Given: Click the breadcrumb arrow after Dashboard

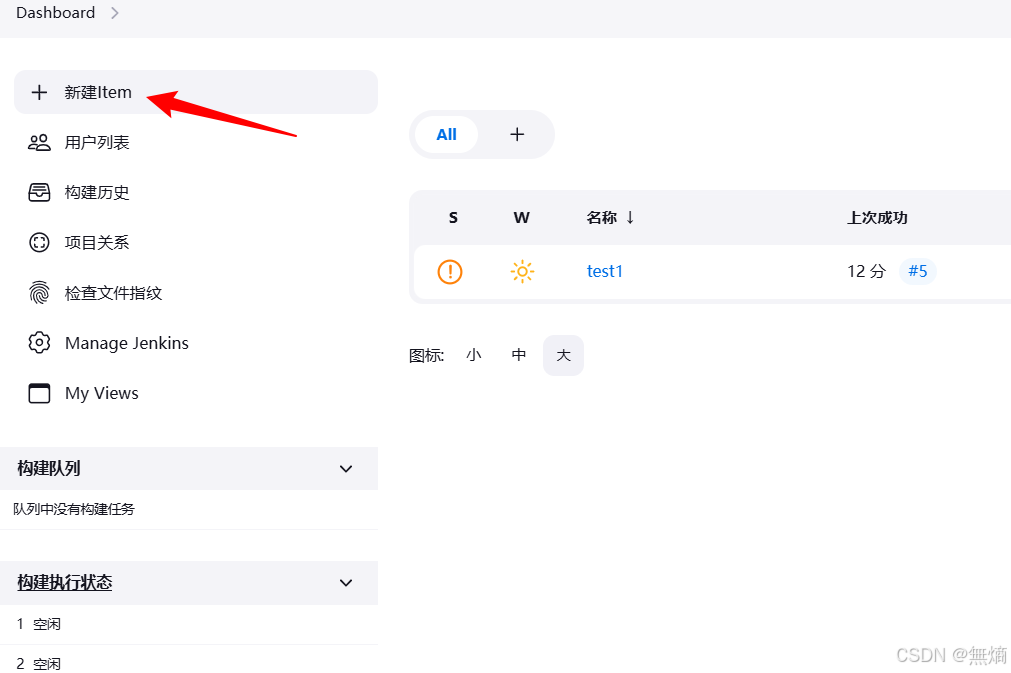Looking at the screenshot, I should pos(114,13).
